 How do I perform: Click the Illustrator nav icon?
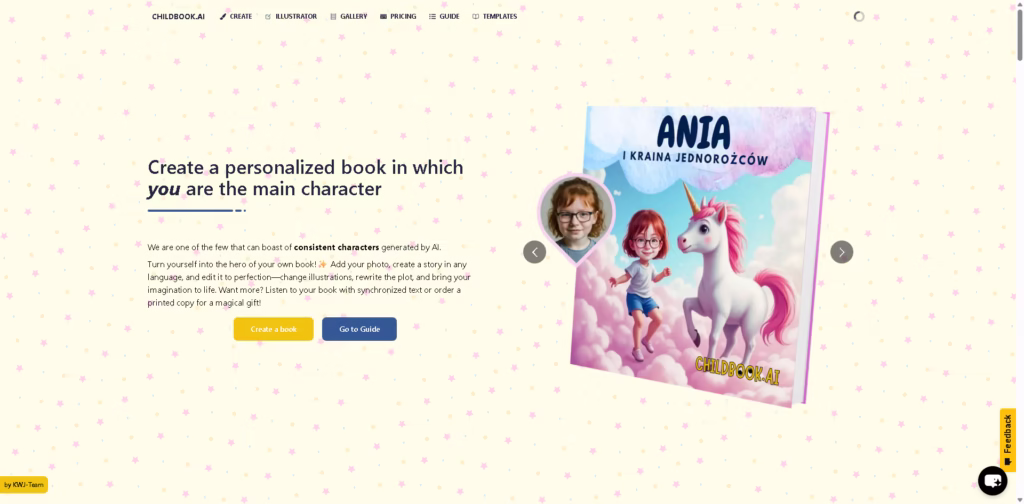pos(268,17)
